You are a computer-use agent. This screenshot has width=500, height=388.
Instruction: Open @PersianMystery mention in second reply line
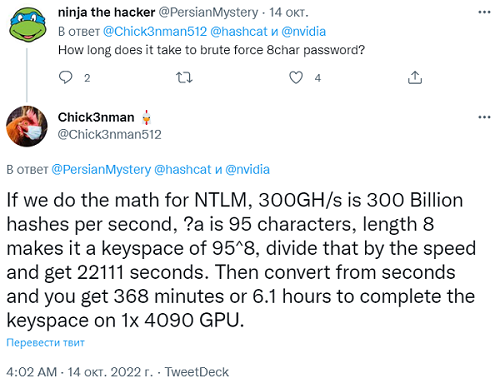click(x=101, y=170)
